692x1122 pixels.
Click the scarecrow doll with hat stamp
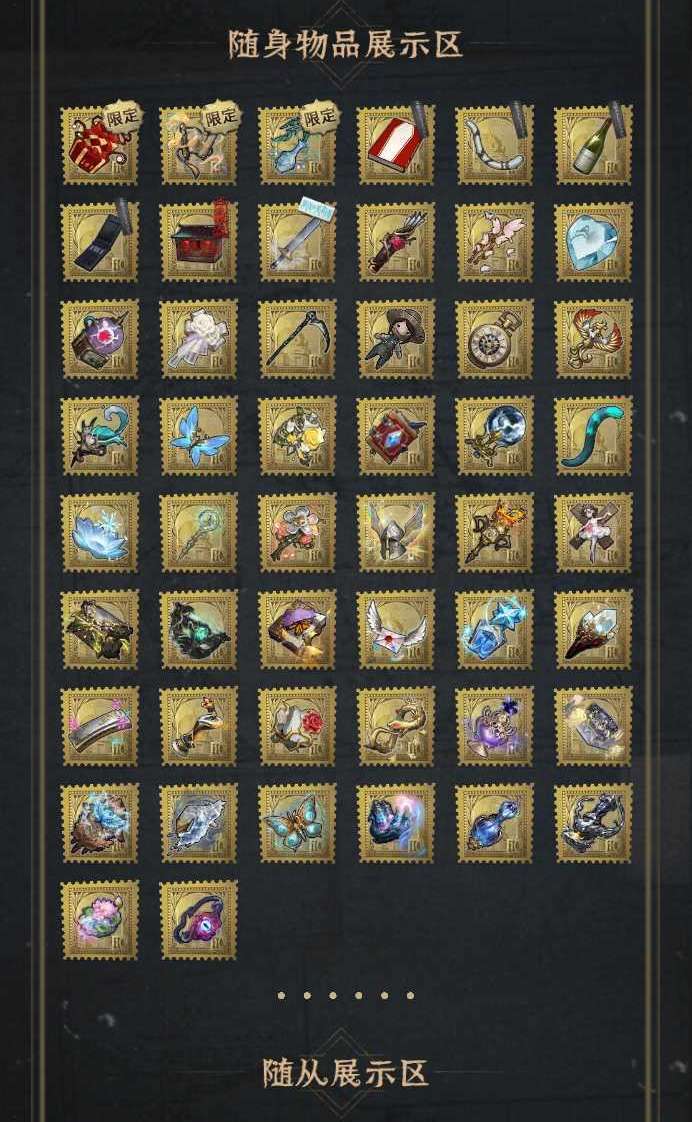point(396,338)
